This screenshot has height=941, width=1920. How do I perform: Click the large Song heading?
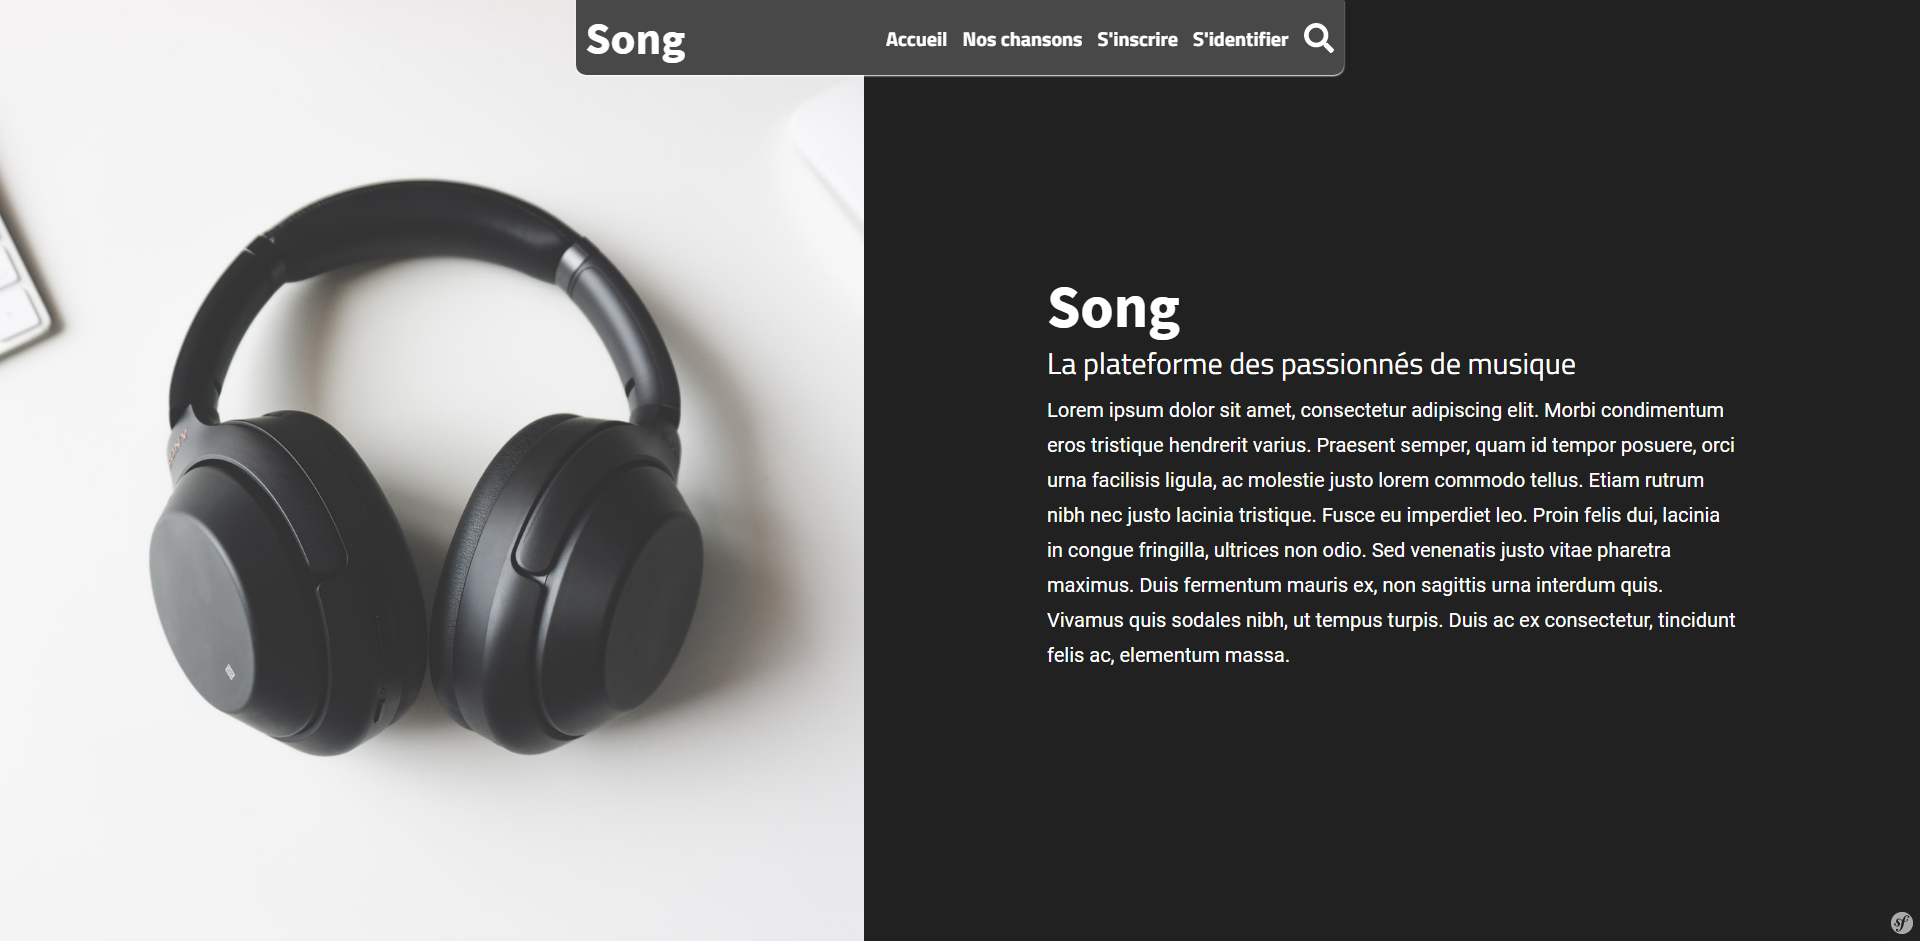[x=1114, y=309]
